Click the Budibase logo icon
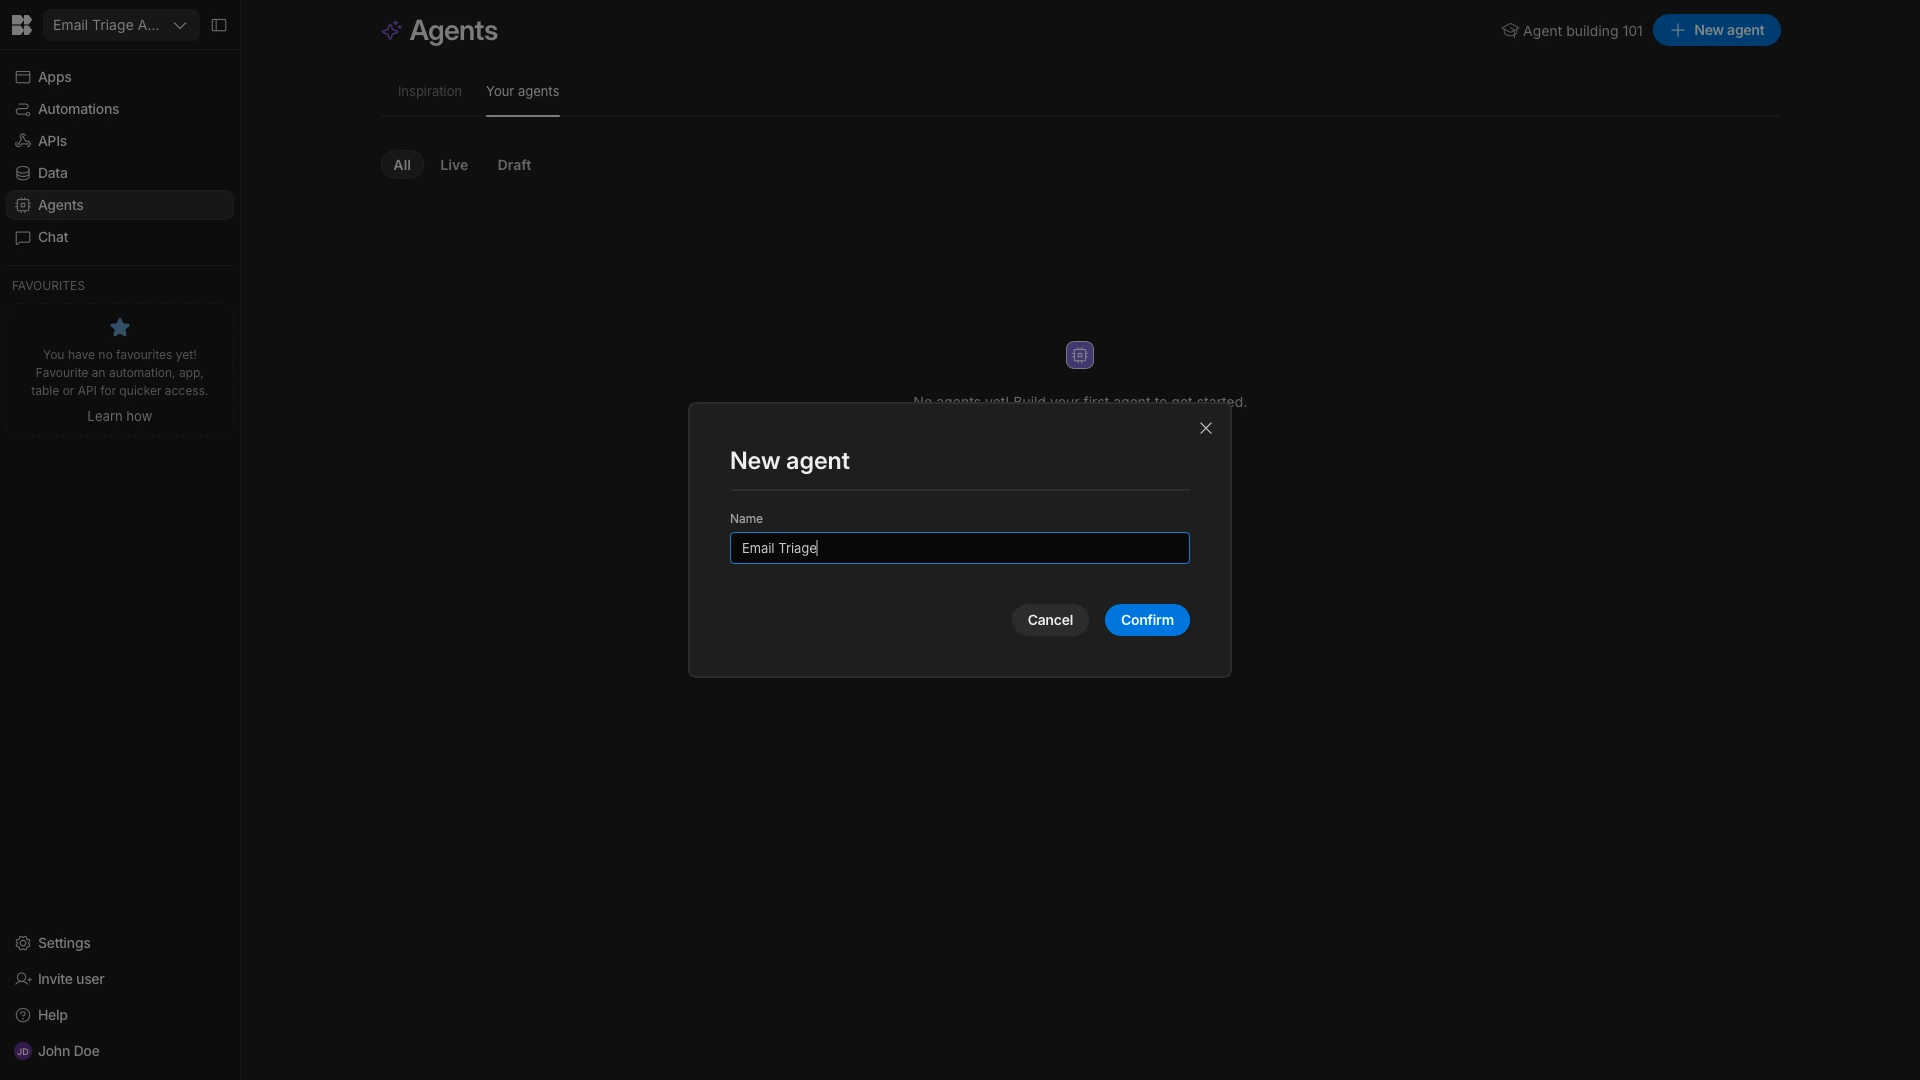Screen dimensions: 1920x1080 [x=21, y=25]
